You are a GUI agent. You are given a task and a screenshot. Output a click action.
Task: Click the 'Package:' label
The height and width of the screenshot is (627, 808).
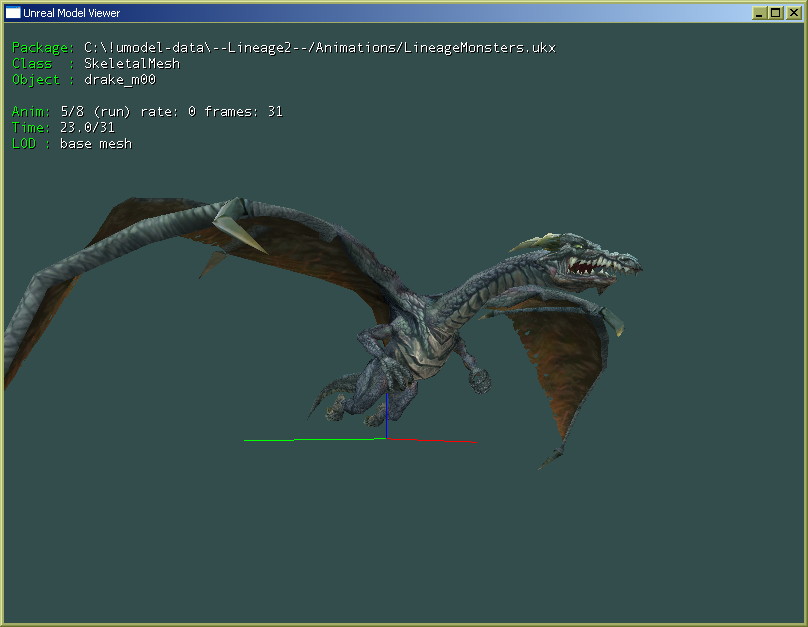point(43,48)
